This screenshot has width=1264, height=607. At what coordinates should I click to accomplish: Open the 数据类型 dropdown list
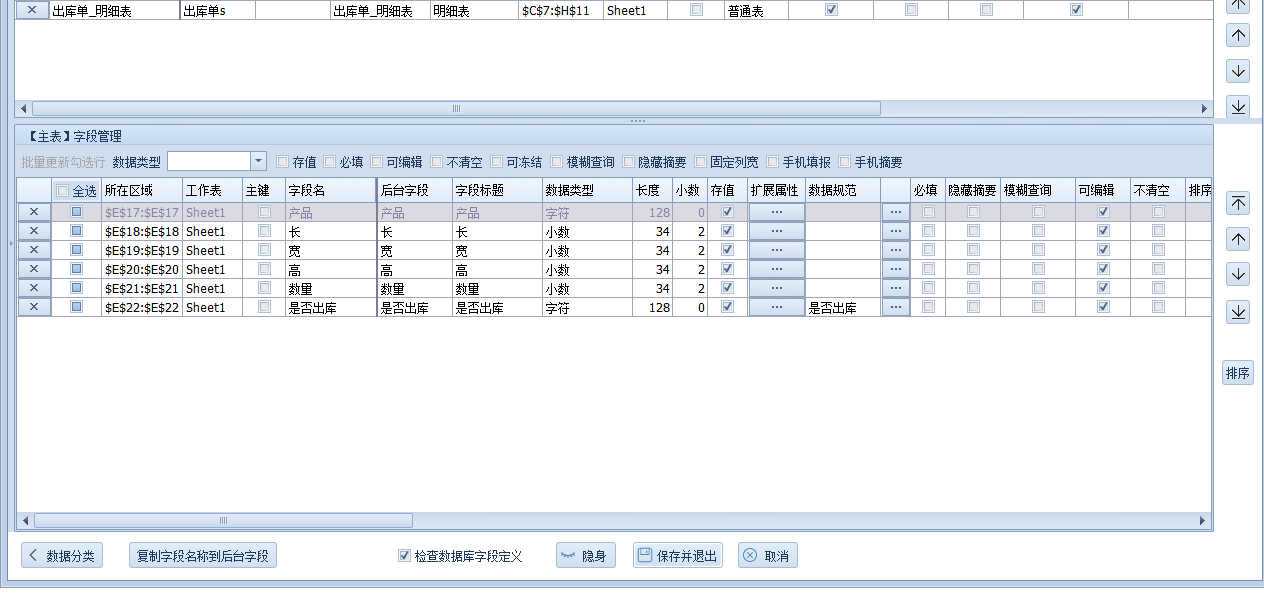coord(258,161)
